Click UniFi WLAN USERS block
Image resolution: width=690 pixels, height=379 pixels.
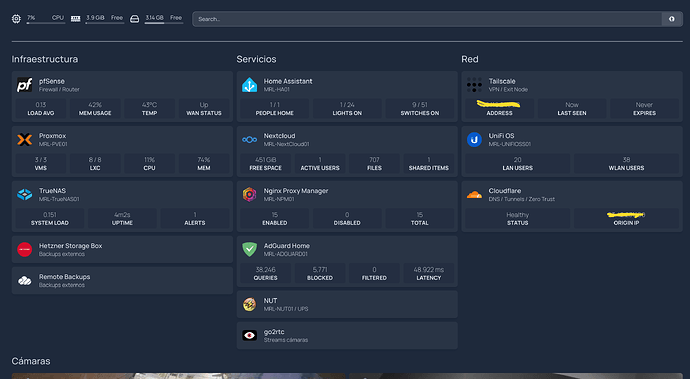[627, 164]
